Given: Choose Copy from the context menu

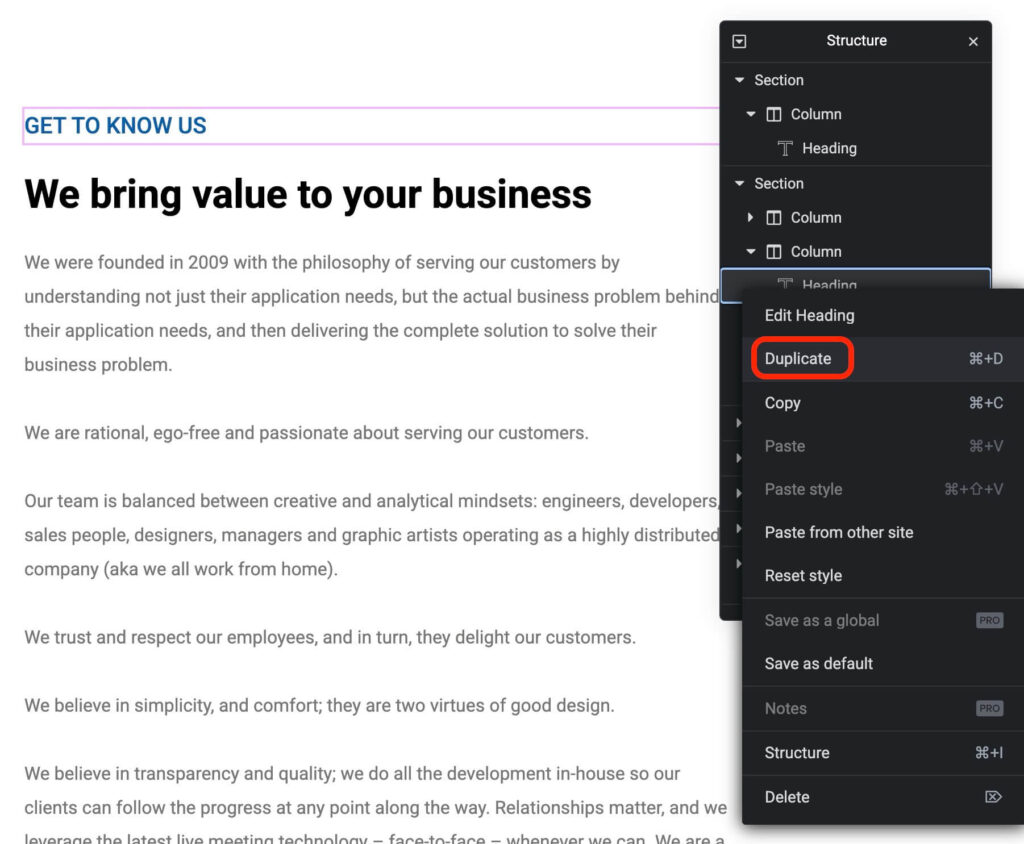Looking at the screenshot, I should click(x=782, y=403).
